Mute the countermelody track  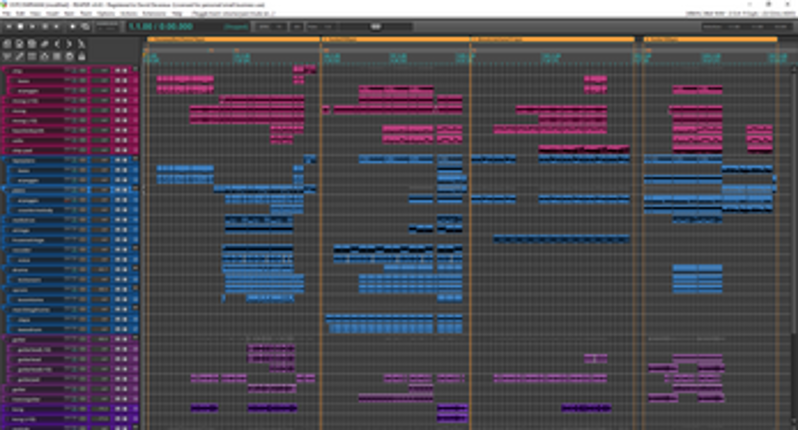[118, 210]
